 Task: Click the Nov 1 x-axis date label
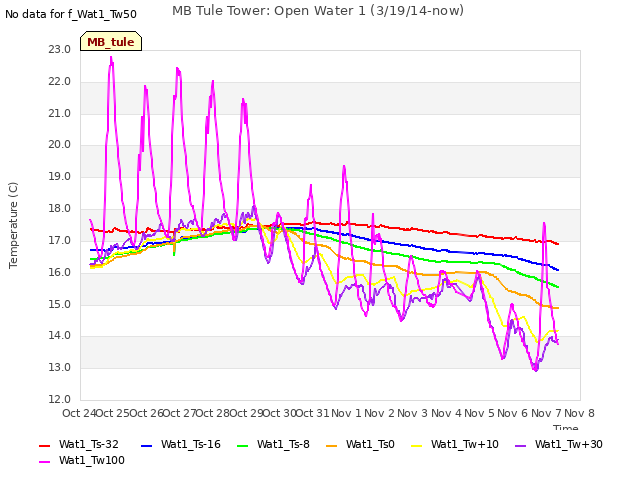[346, 413]
